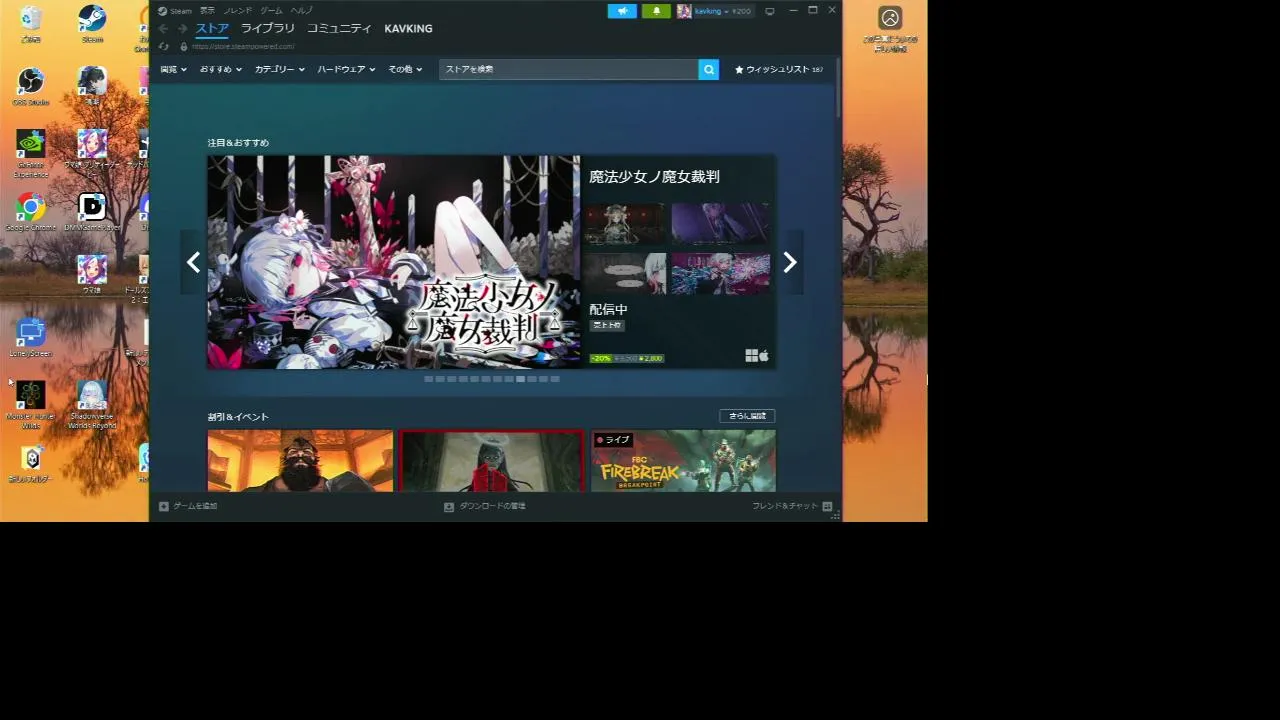The image size is (1280, 720).
Task: Open the DMM Game Player desktop icon
Action: click(x=92, y=212)
